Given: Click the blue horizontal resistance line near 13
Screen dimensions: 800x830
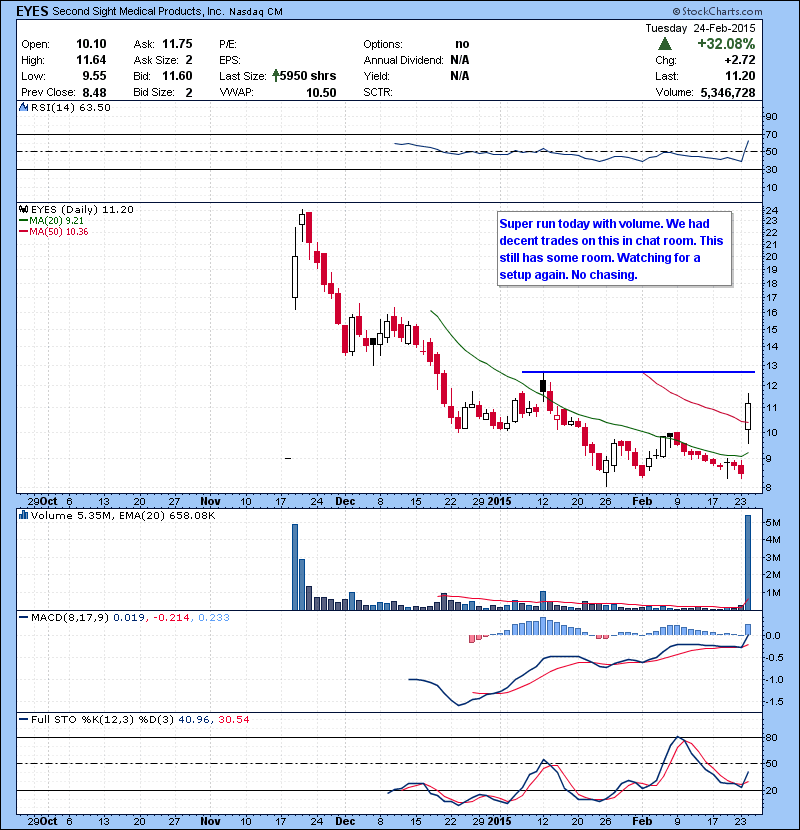Looking at the screenshot, I should point(638,372).
